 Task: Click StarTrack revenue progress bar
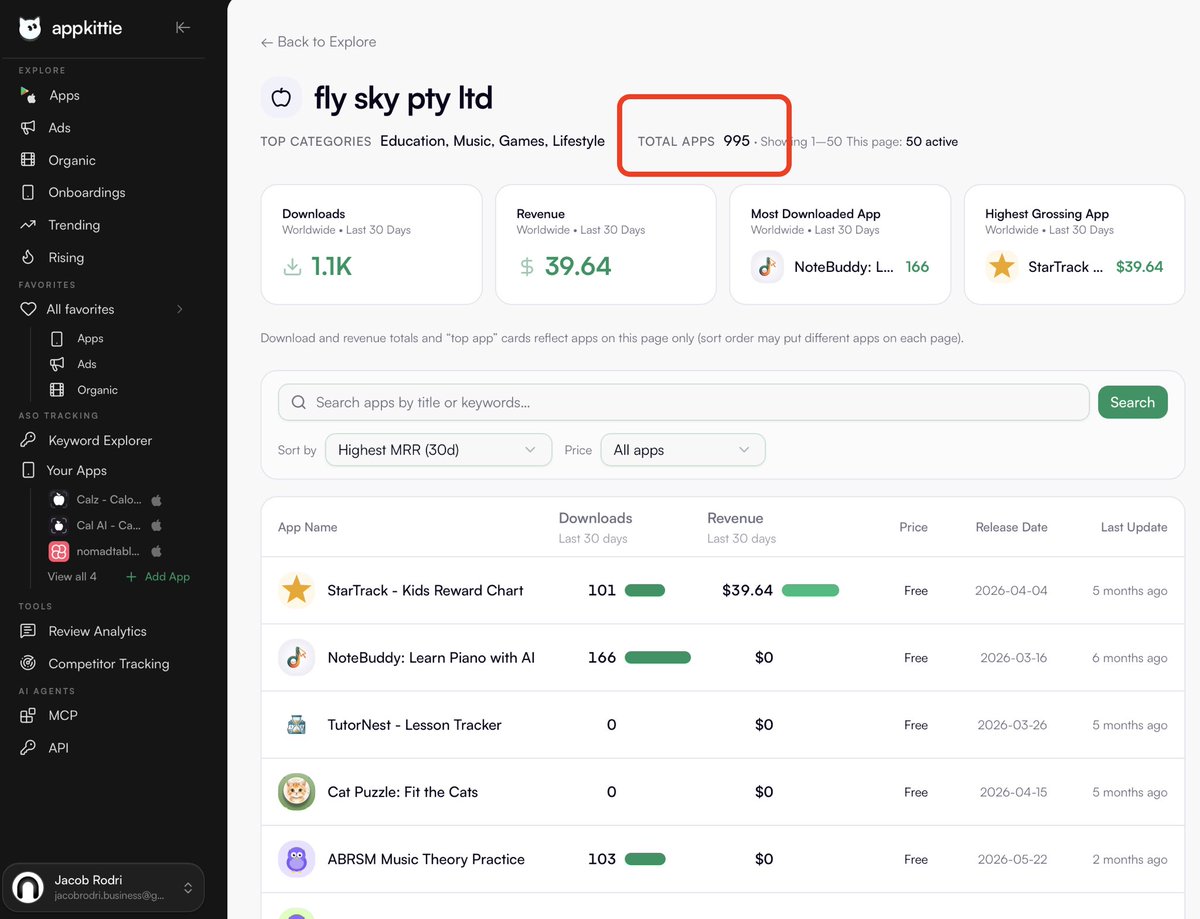[x=810, y=590]
